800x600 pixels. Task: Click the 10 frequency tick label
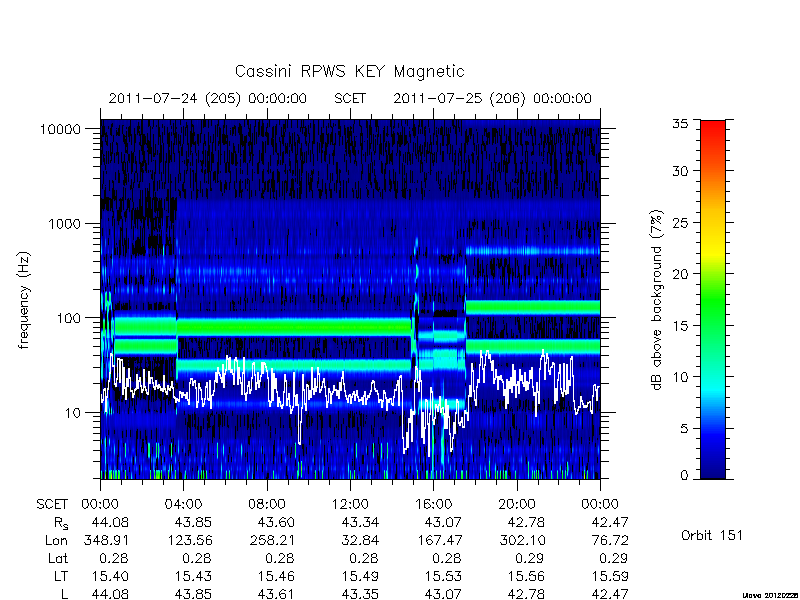(73, 412)
